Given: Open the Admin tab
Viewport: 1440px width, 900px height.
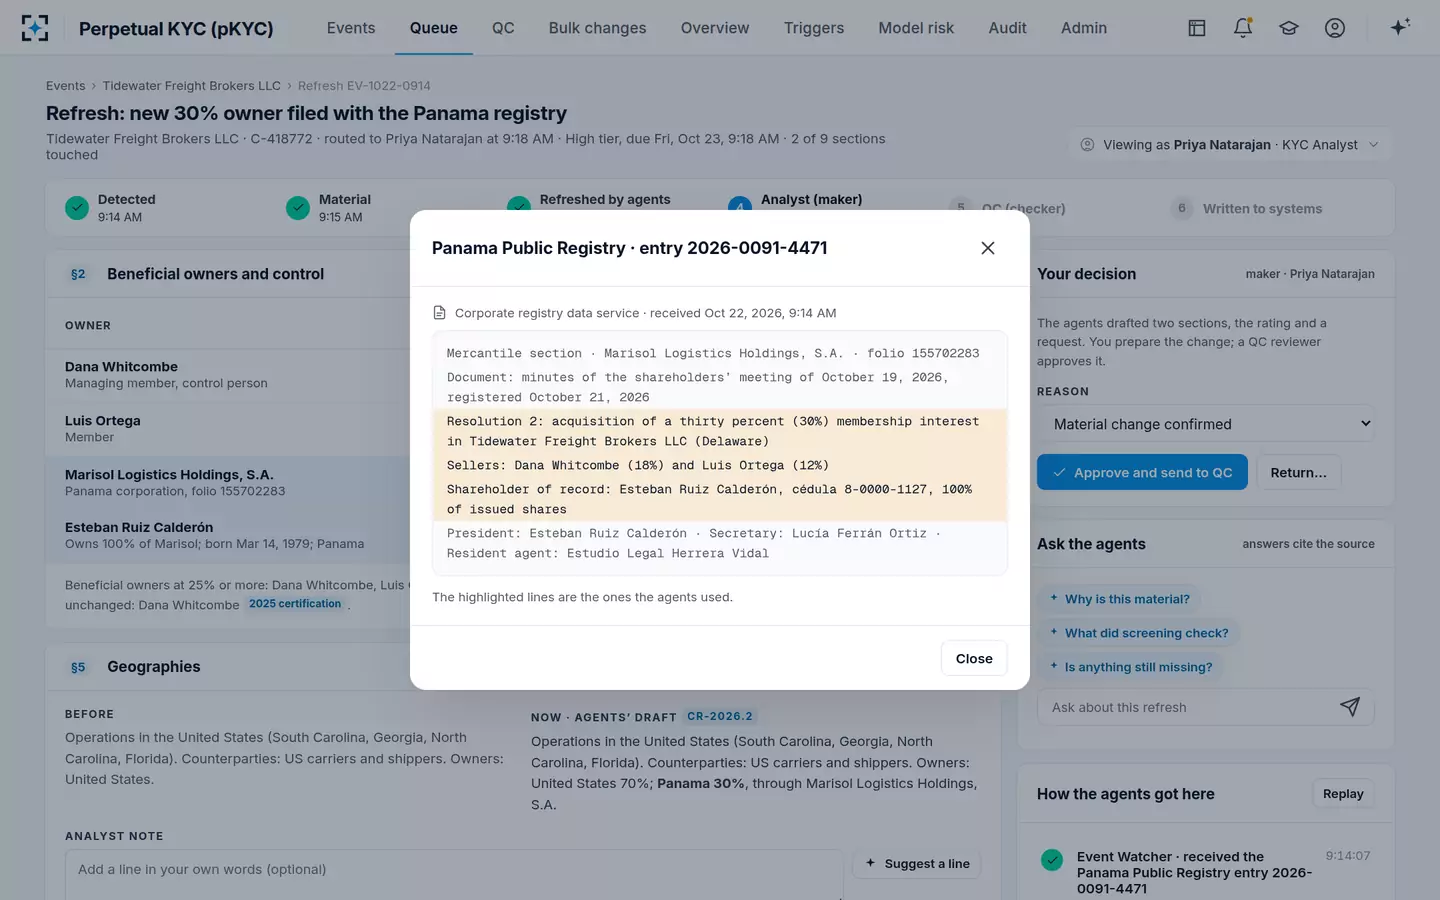Looking at the screenshot, I should tap(1084, 28).
